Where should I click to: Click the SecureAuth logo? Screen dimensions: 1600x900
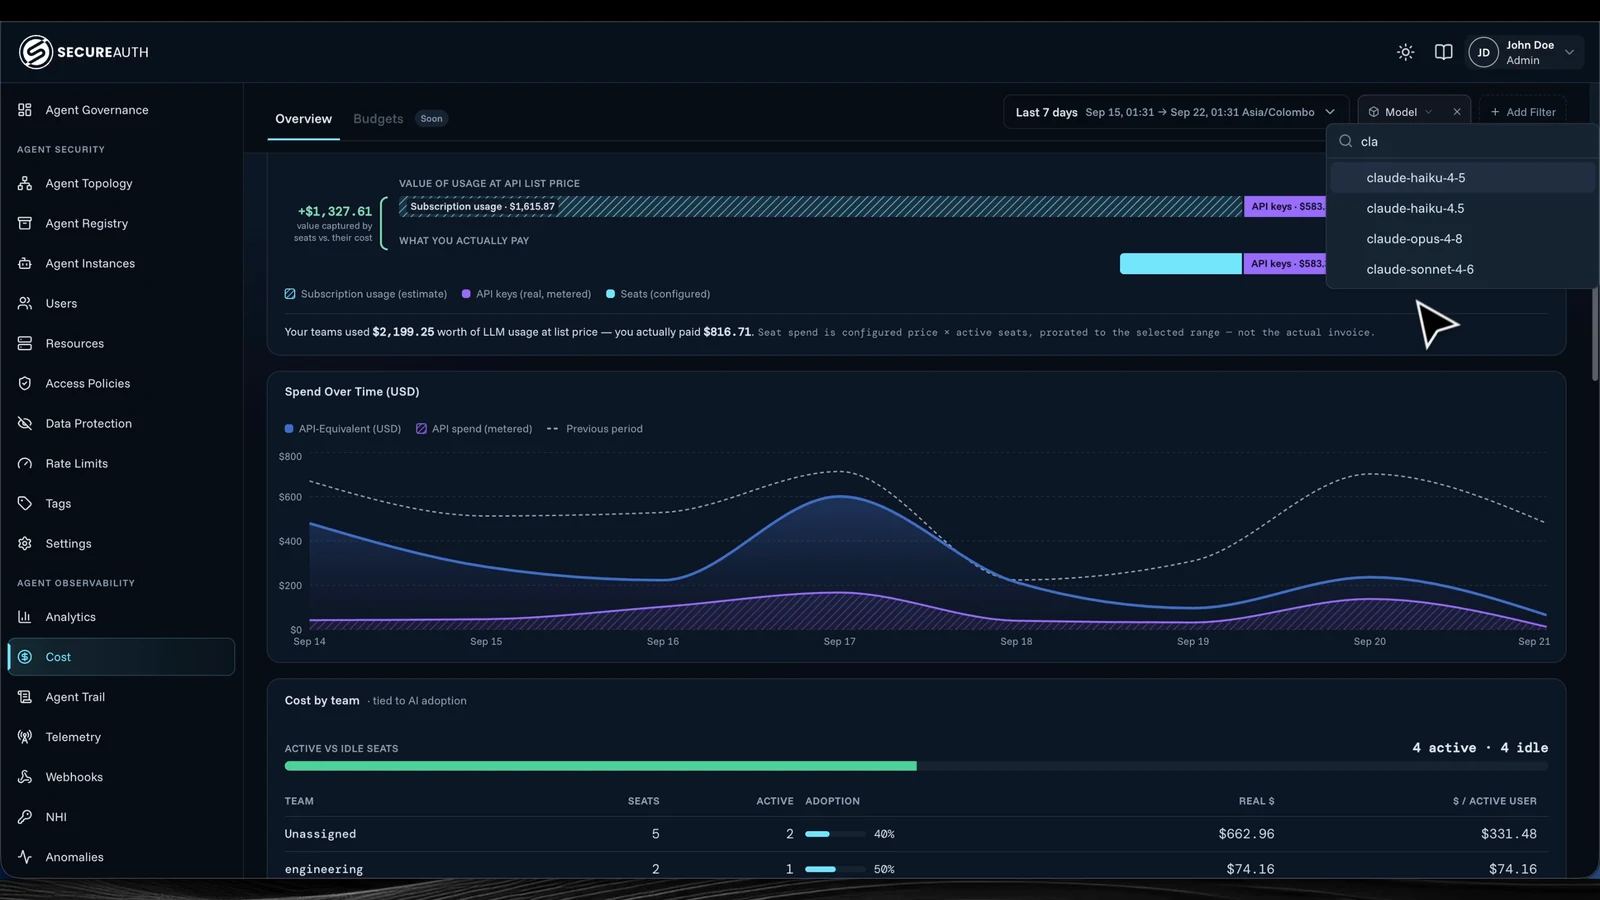(x=84, y=52)
